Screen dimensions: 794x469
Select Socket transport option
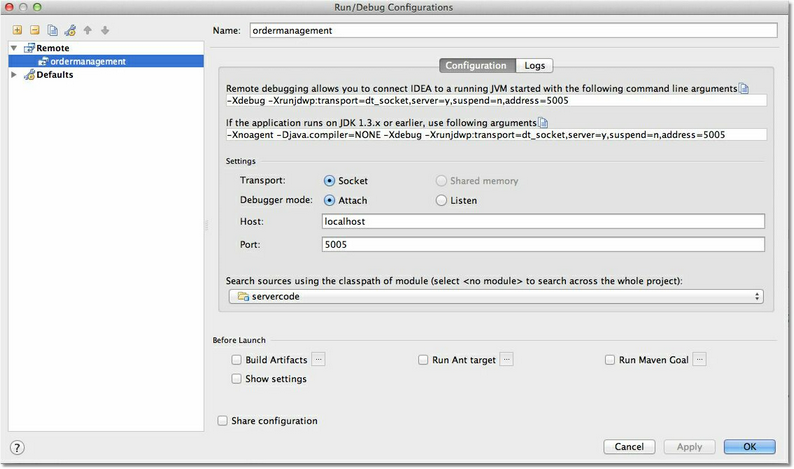tap(329, 181)
